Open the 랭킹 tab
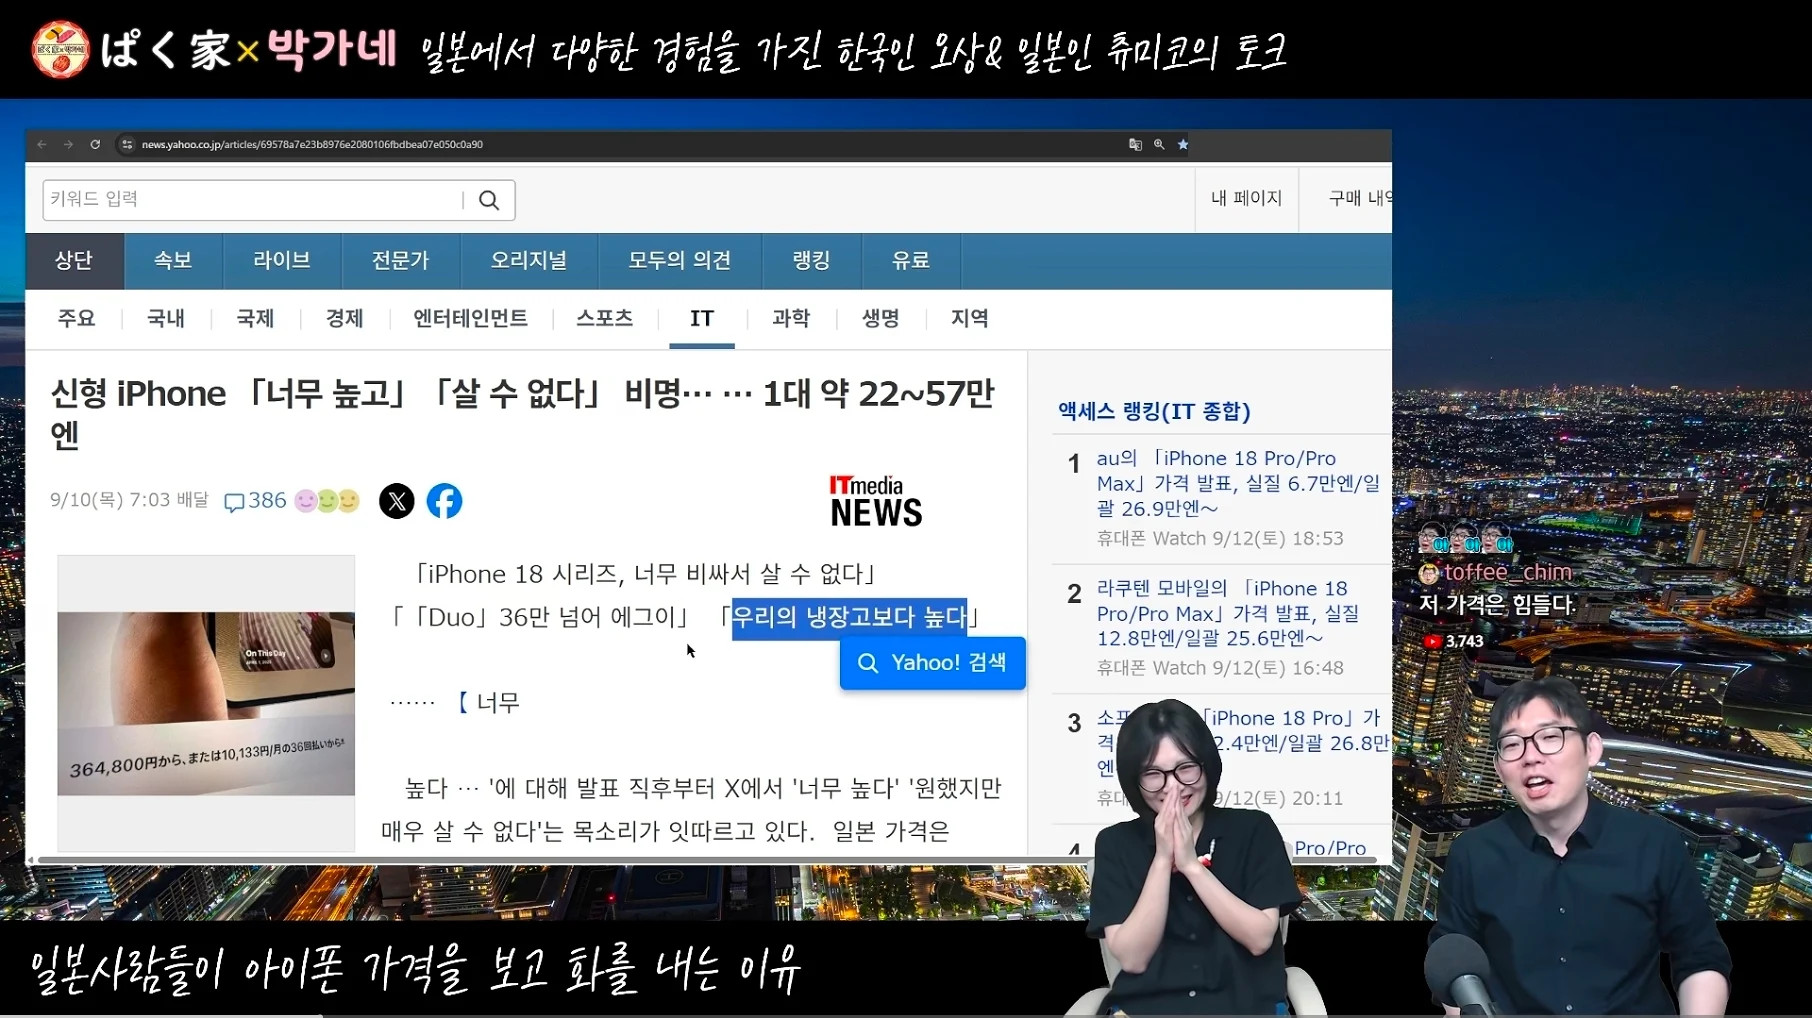1812x1018 pixels. (x=812, y=261)
